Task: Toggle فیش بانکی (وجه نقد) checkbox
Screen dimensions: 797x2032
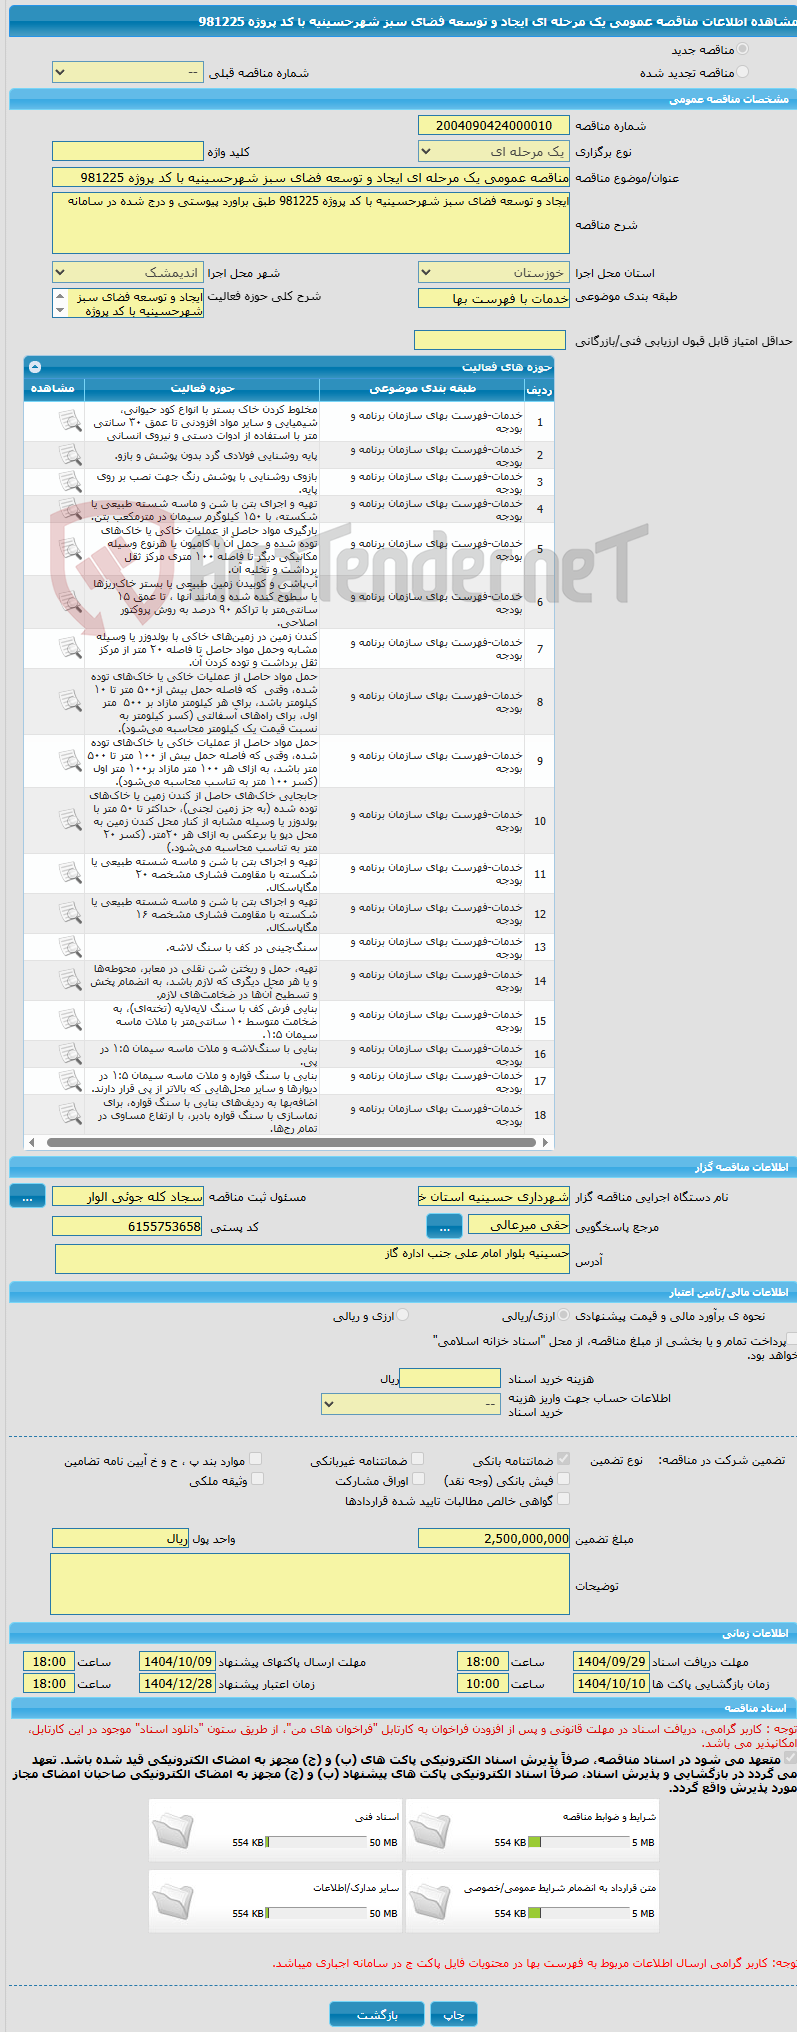Action: click(563, 1479)
